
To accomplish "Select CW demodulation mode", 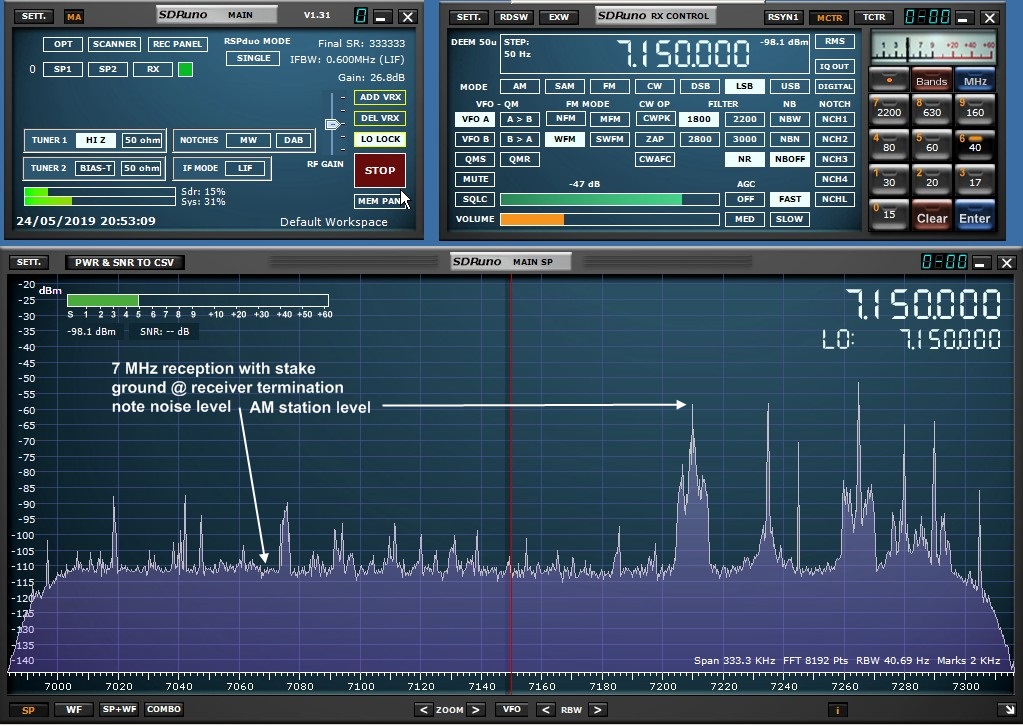I will pyautogui.click(x=654, y=86).
